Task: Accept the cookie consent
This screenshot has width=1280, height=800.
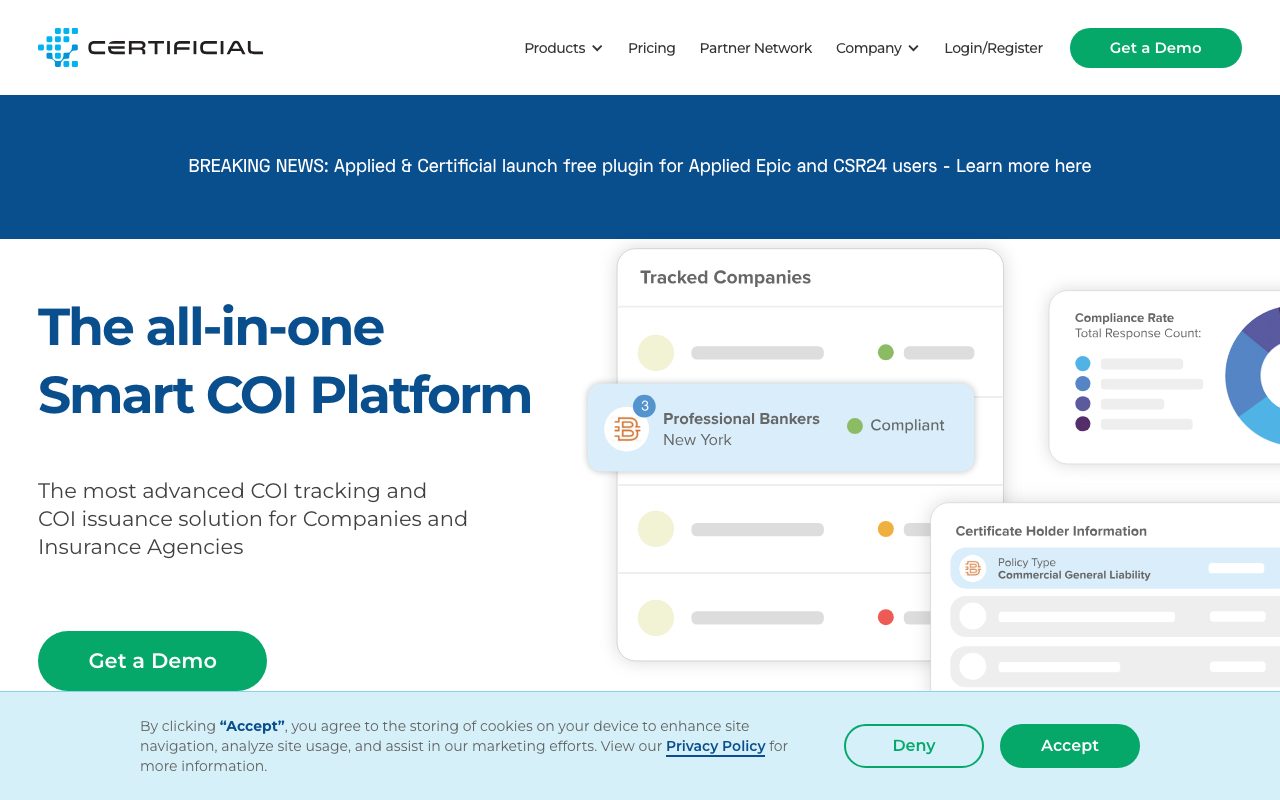Action: (x=1070, y=746)
